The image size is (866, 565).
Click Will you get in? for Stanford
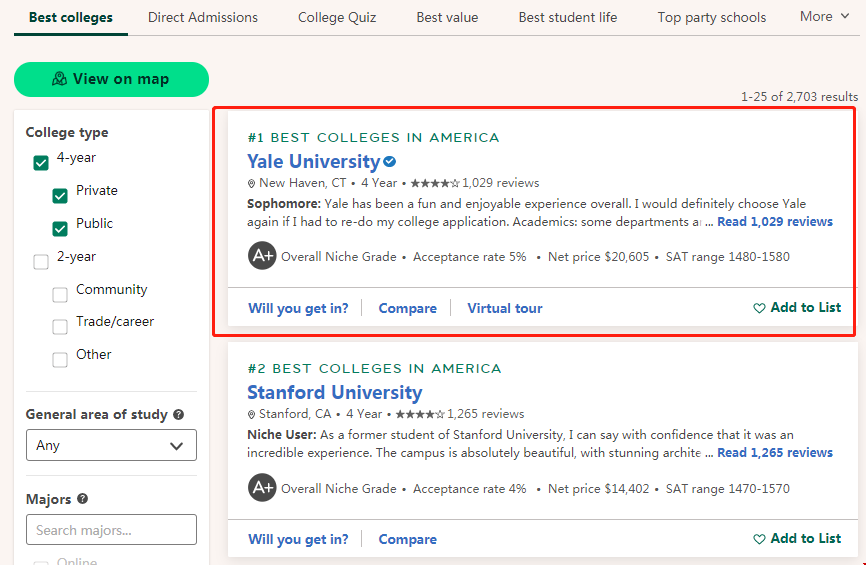click(x=298, y=539)
